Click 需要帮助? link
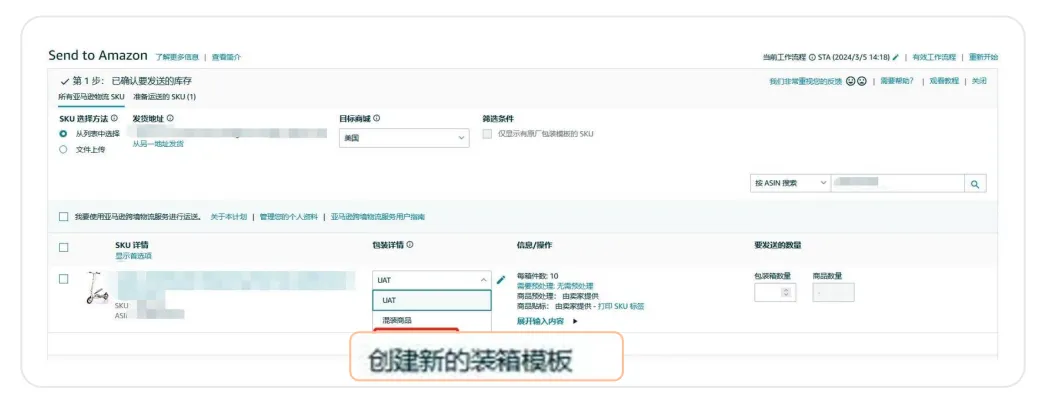The height and width of the screenshot is (405, 1038). point(897,81)
